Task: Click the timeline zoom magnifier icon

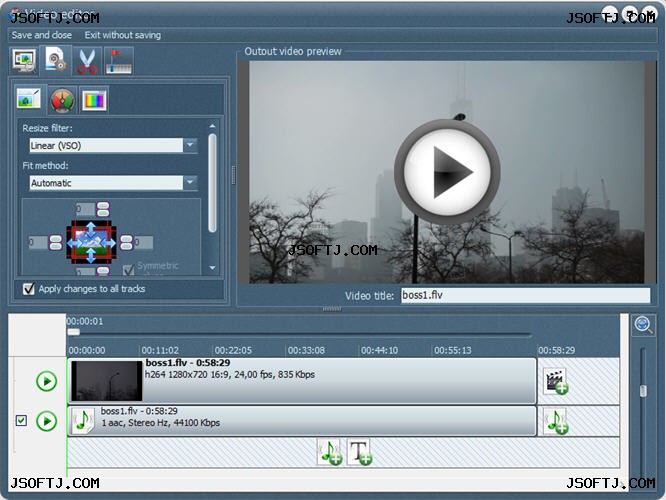Action: click(643, 325)
